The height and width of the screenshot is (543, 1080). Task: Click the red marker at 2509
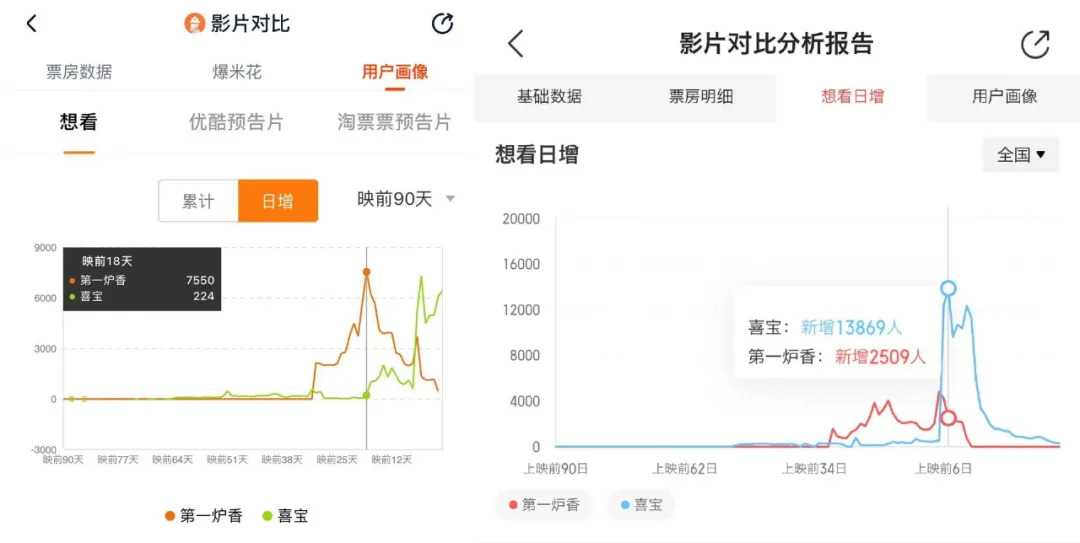click(x=948, y=418)
